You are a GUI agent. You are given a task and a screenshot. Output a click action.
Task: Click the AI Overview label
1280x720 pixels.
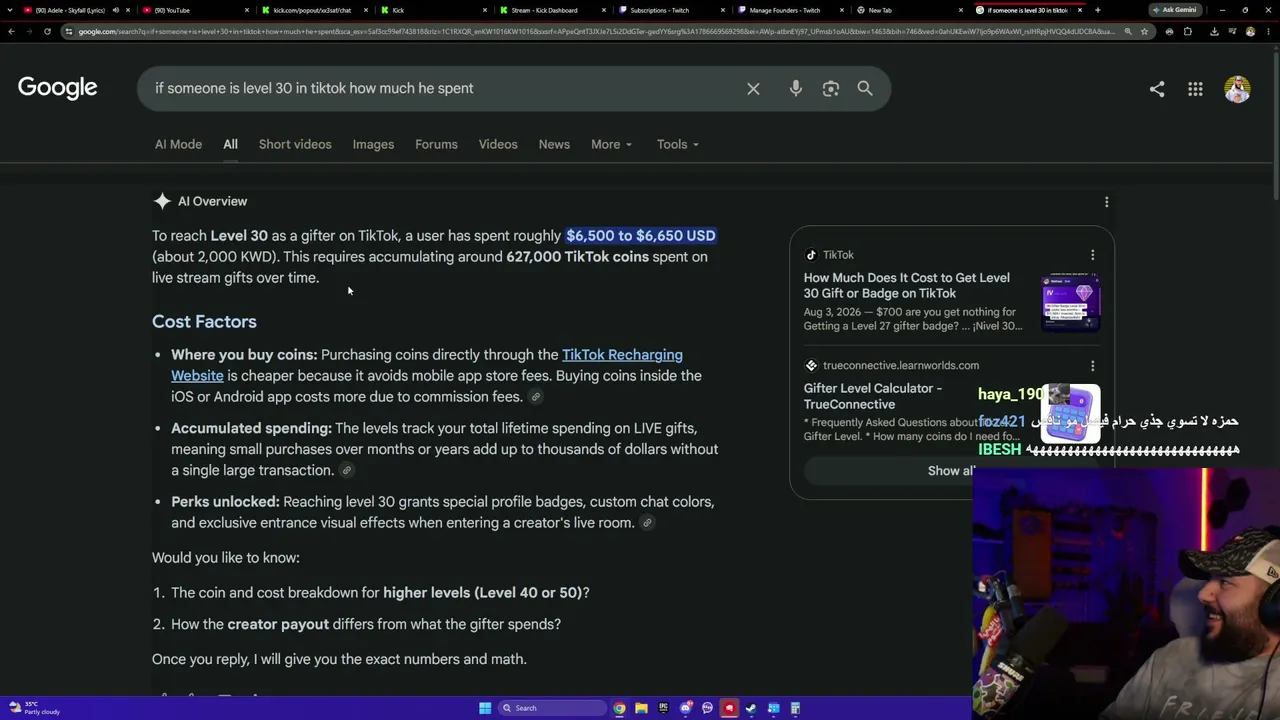[x=212, y=201]
